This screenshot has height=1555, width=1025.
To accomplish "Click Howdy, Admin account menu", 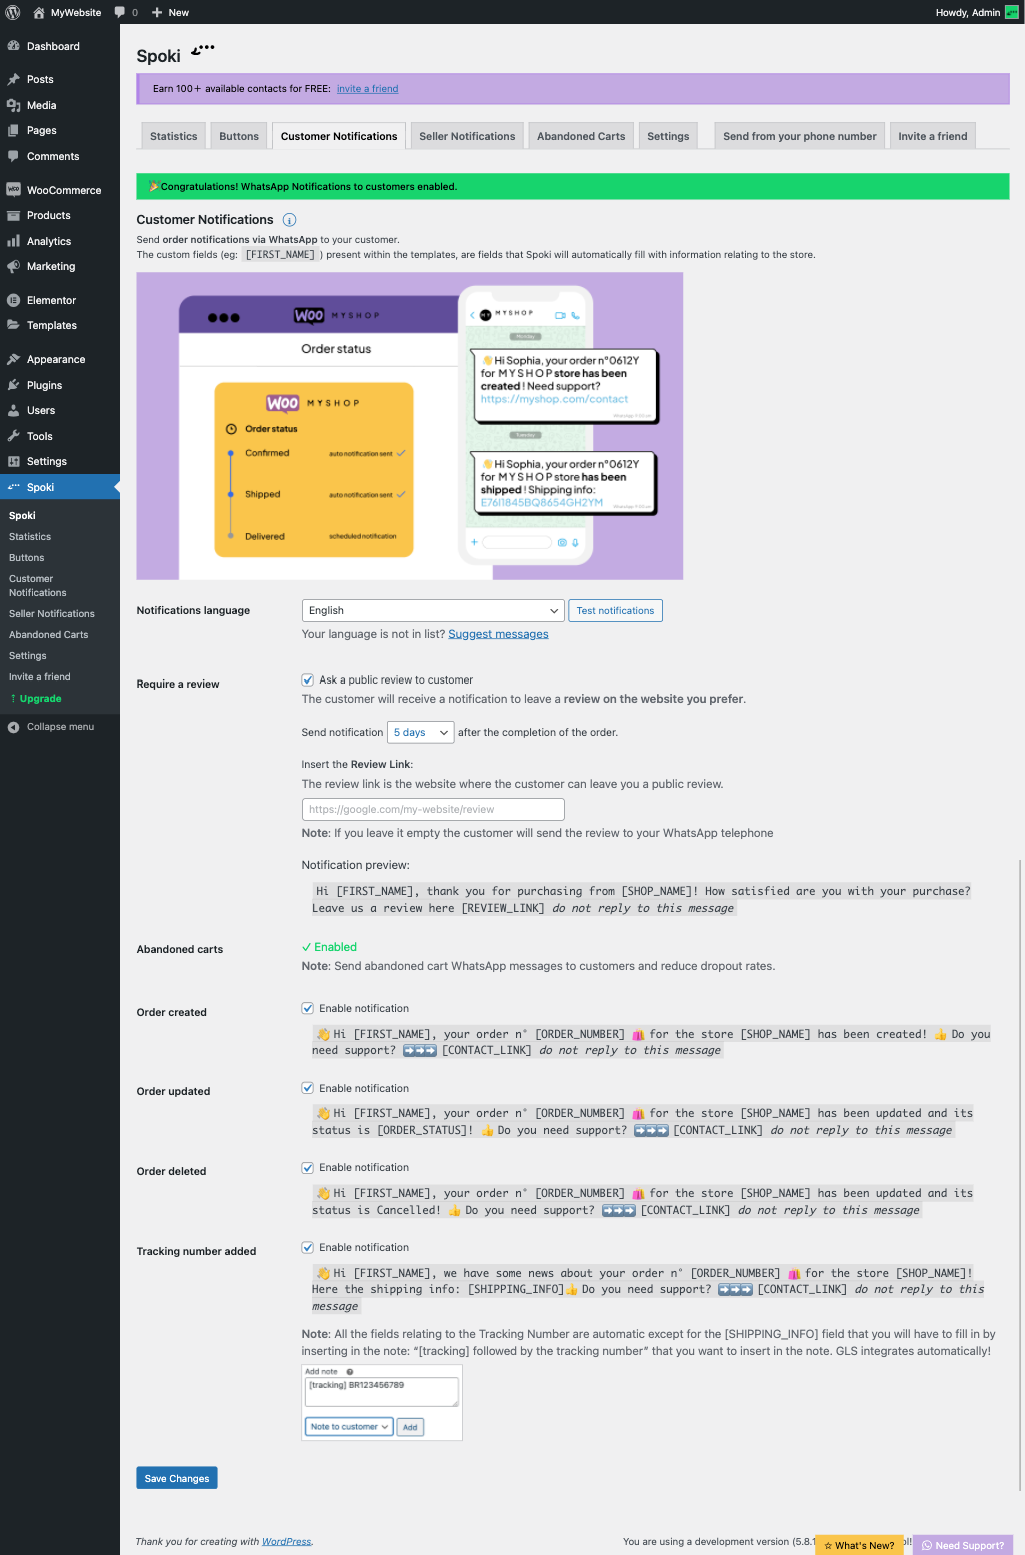I will click(976, 12).
